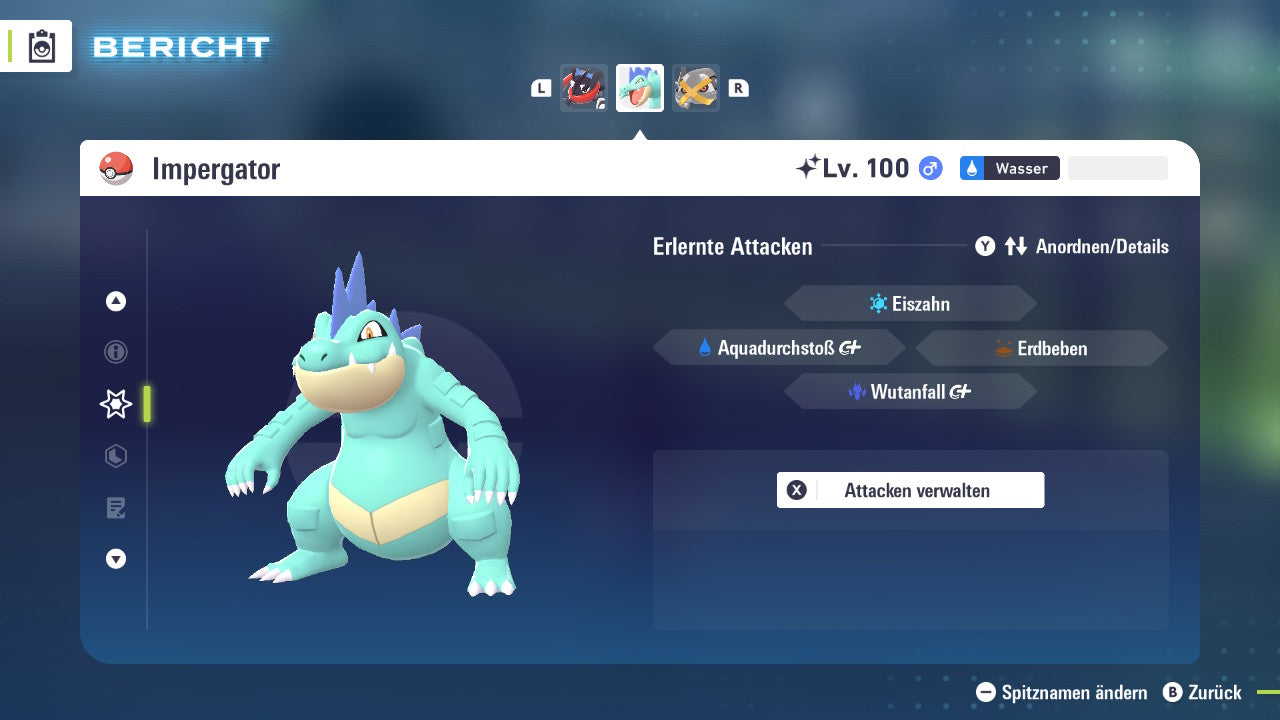Choose the Erdbeben move
The height and width of the screenshot is (720, 1280).
[x=1041, y=348]
